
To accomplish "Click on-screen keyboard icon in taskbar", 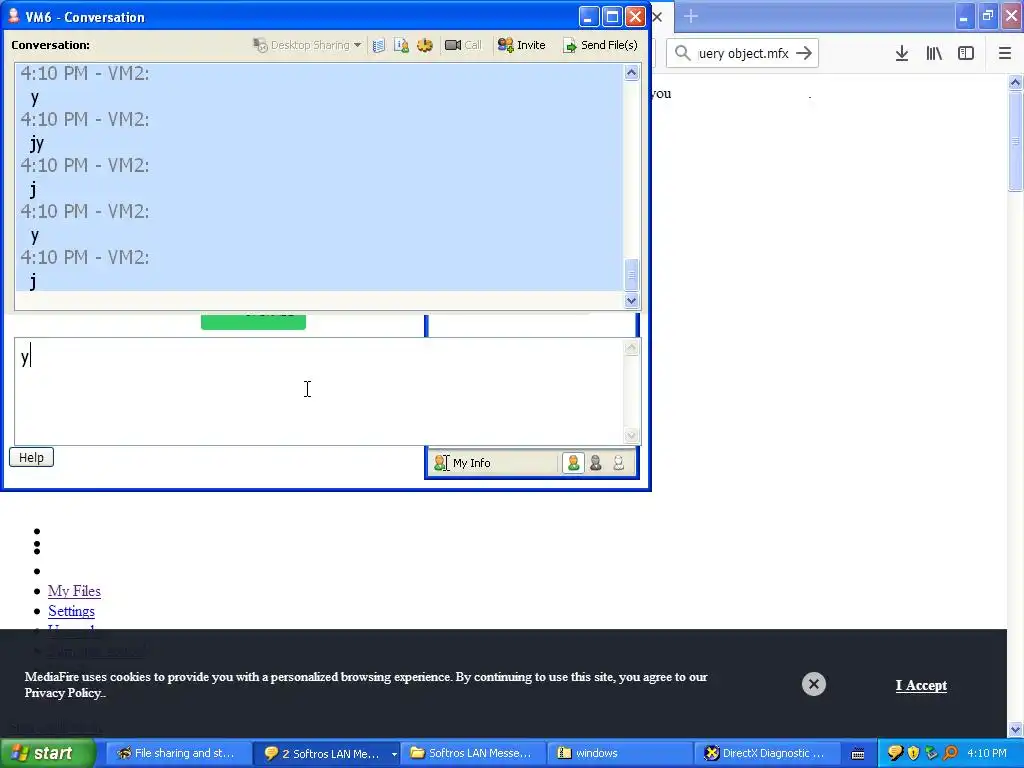I will point(858,754).
